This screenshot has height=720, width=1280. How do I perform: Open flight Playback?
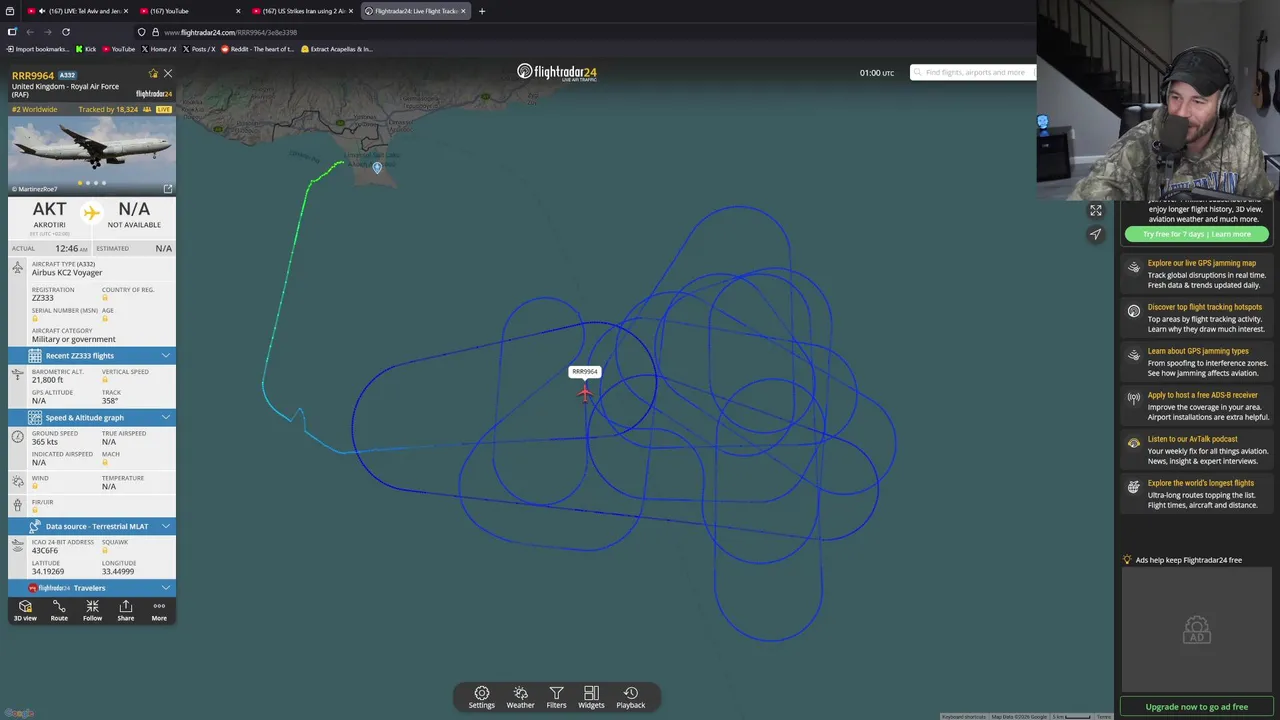click(x=631, y=697)
